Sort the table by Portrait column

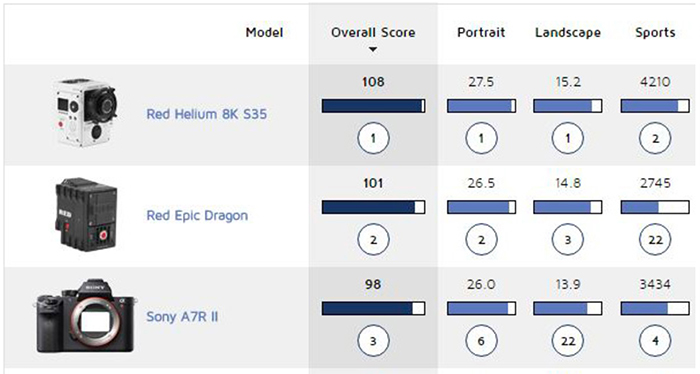[481, 33]
